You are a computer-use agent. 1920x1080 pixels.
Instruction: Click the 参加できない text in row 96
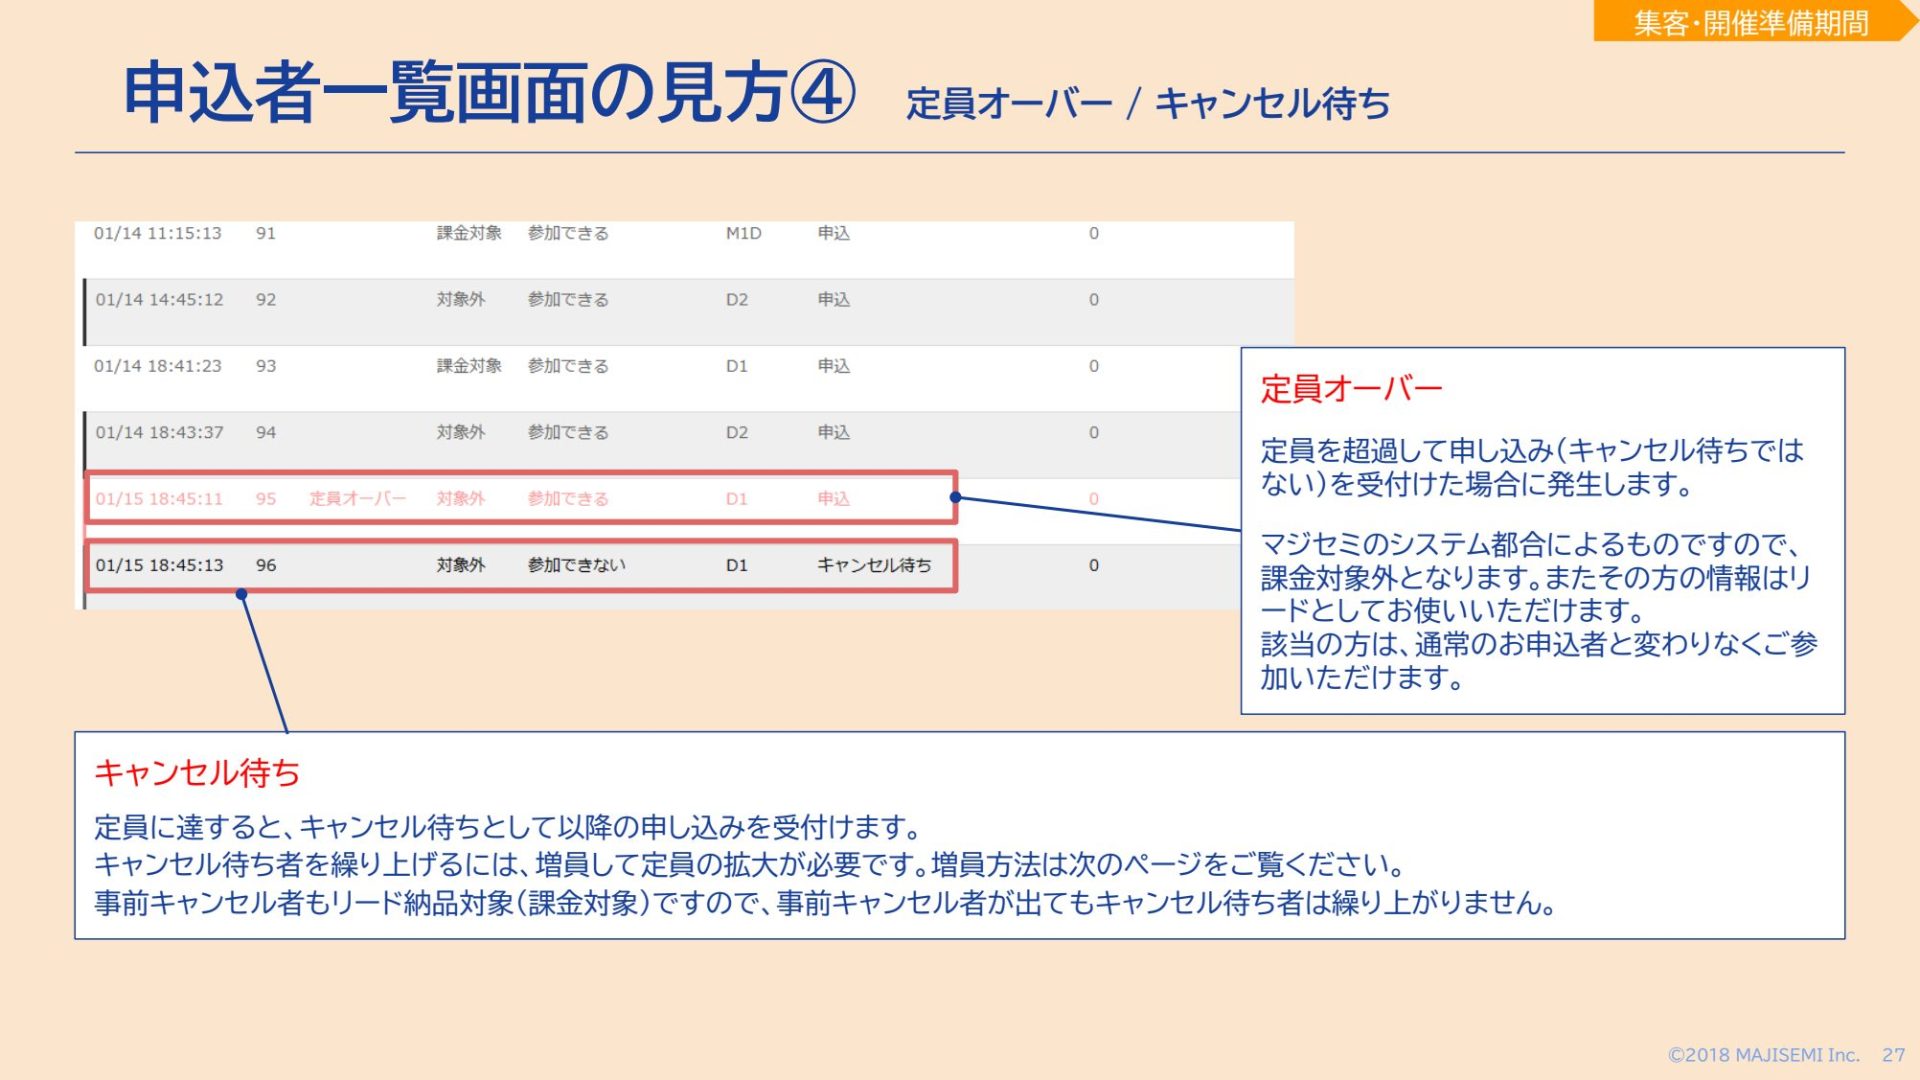tap(576, 565)
